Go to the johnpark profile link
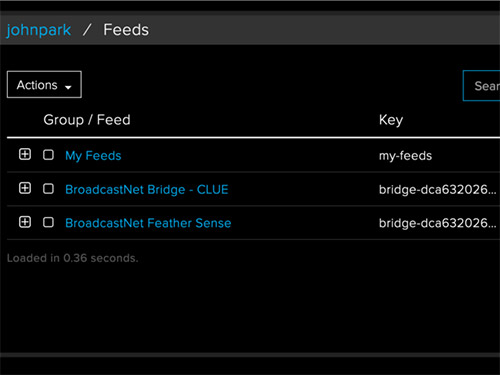This screenshot has width=500, height=375. click(39, 30)
